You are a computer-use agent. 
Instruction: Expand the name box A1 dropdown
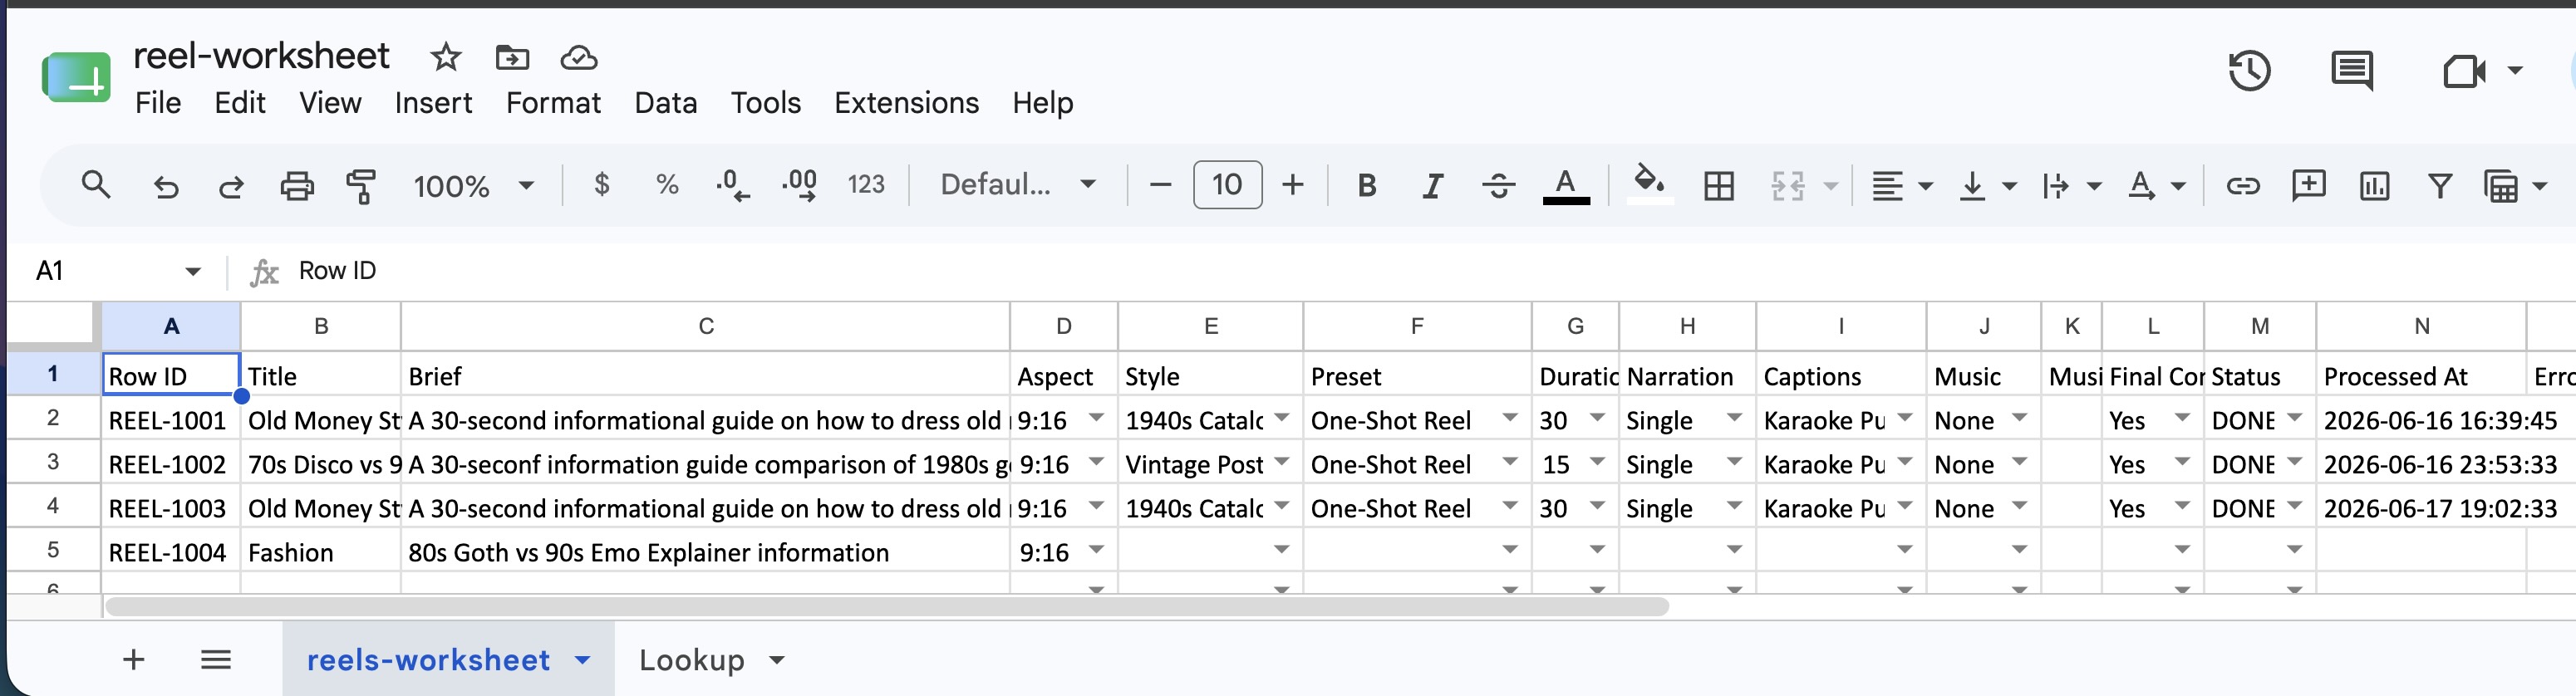(193, 271)
